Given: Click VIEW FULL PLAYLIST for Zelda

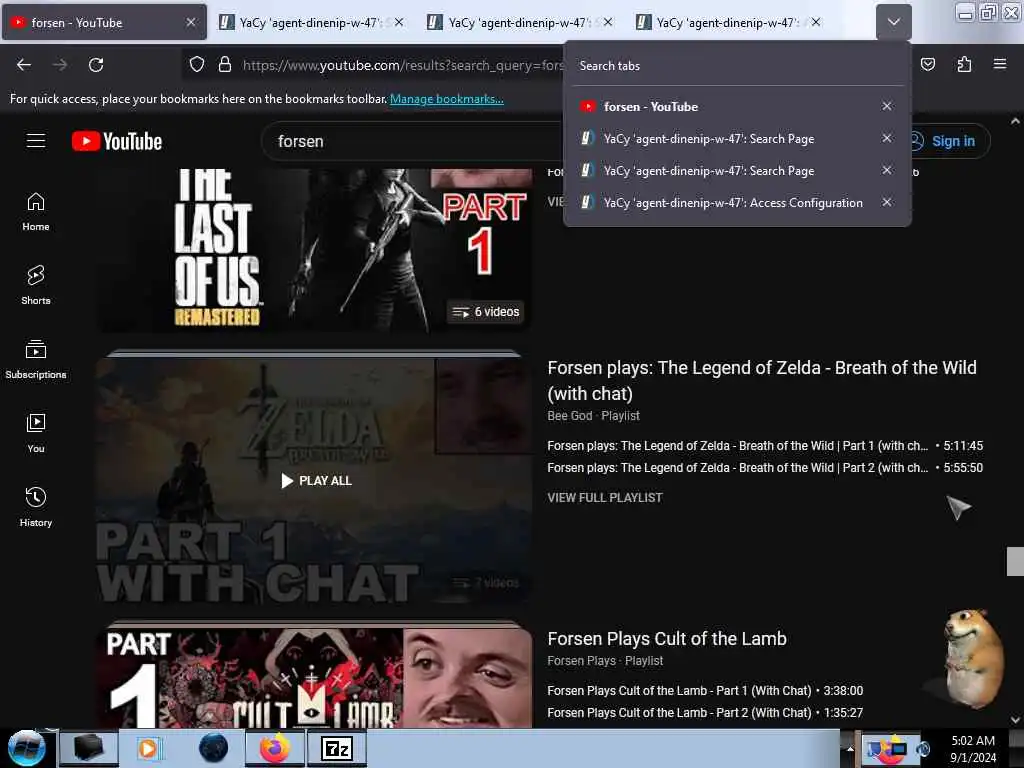Looking at the screenshot, I should (x=605, y=498).
